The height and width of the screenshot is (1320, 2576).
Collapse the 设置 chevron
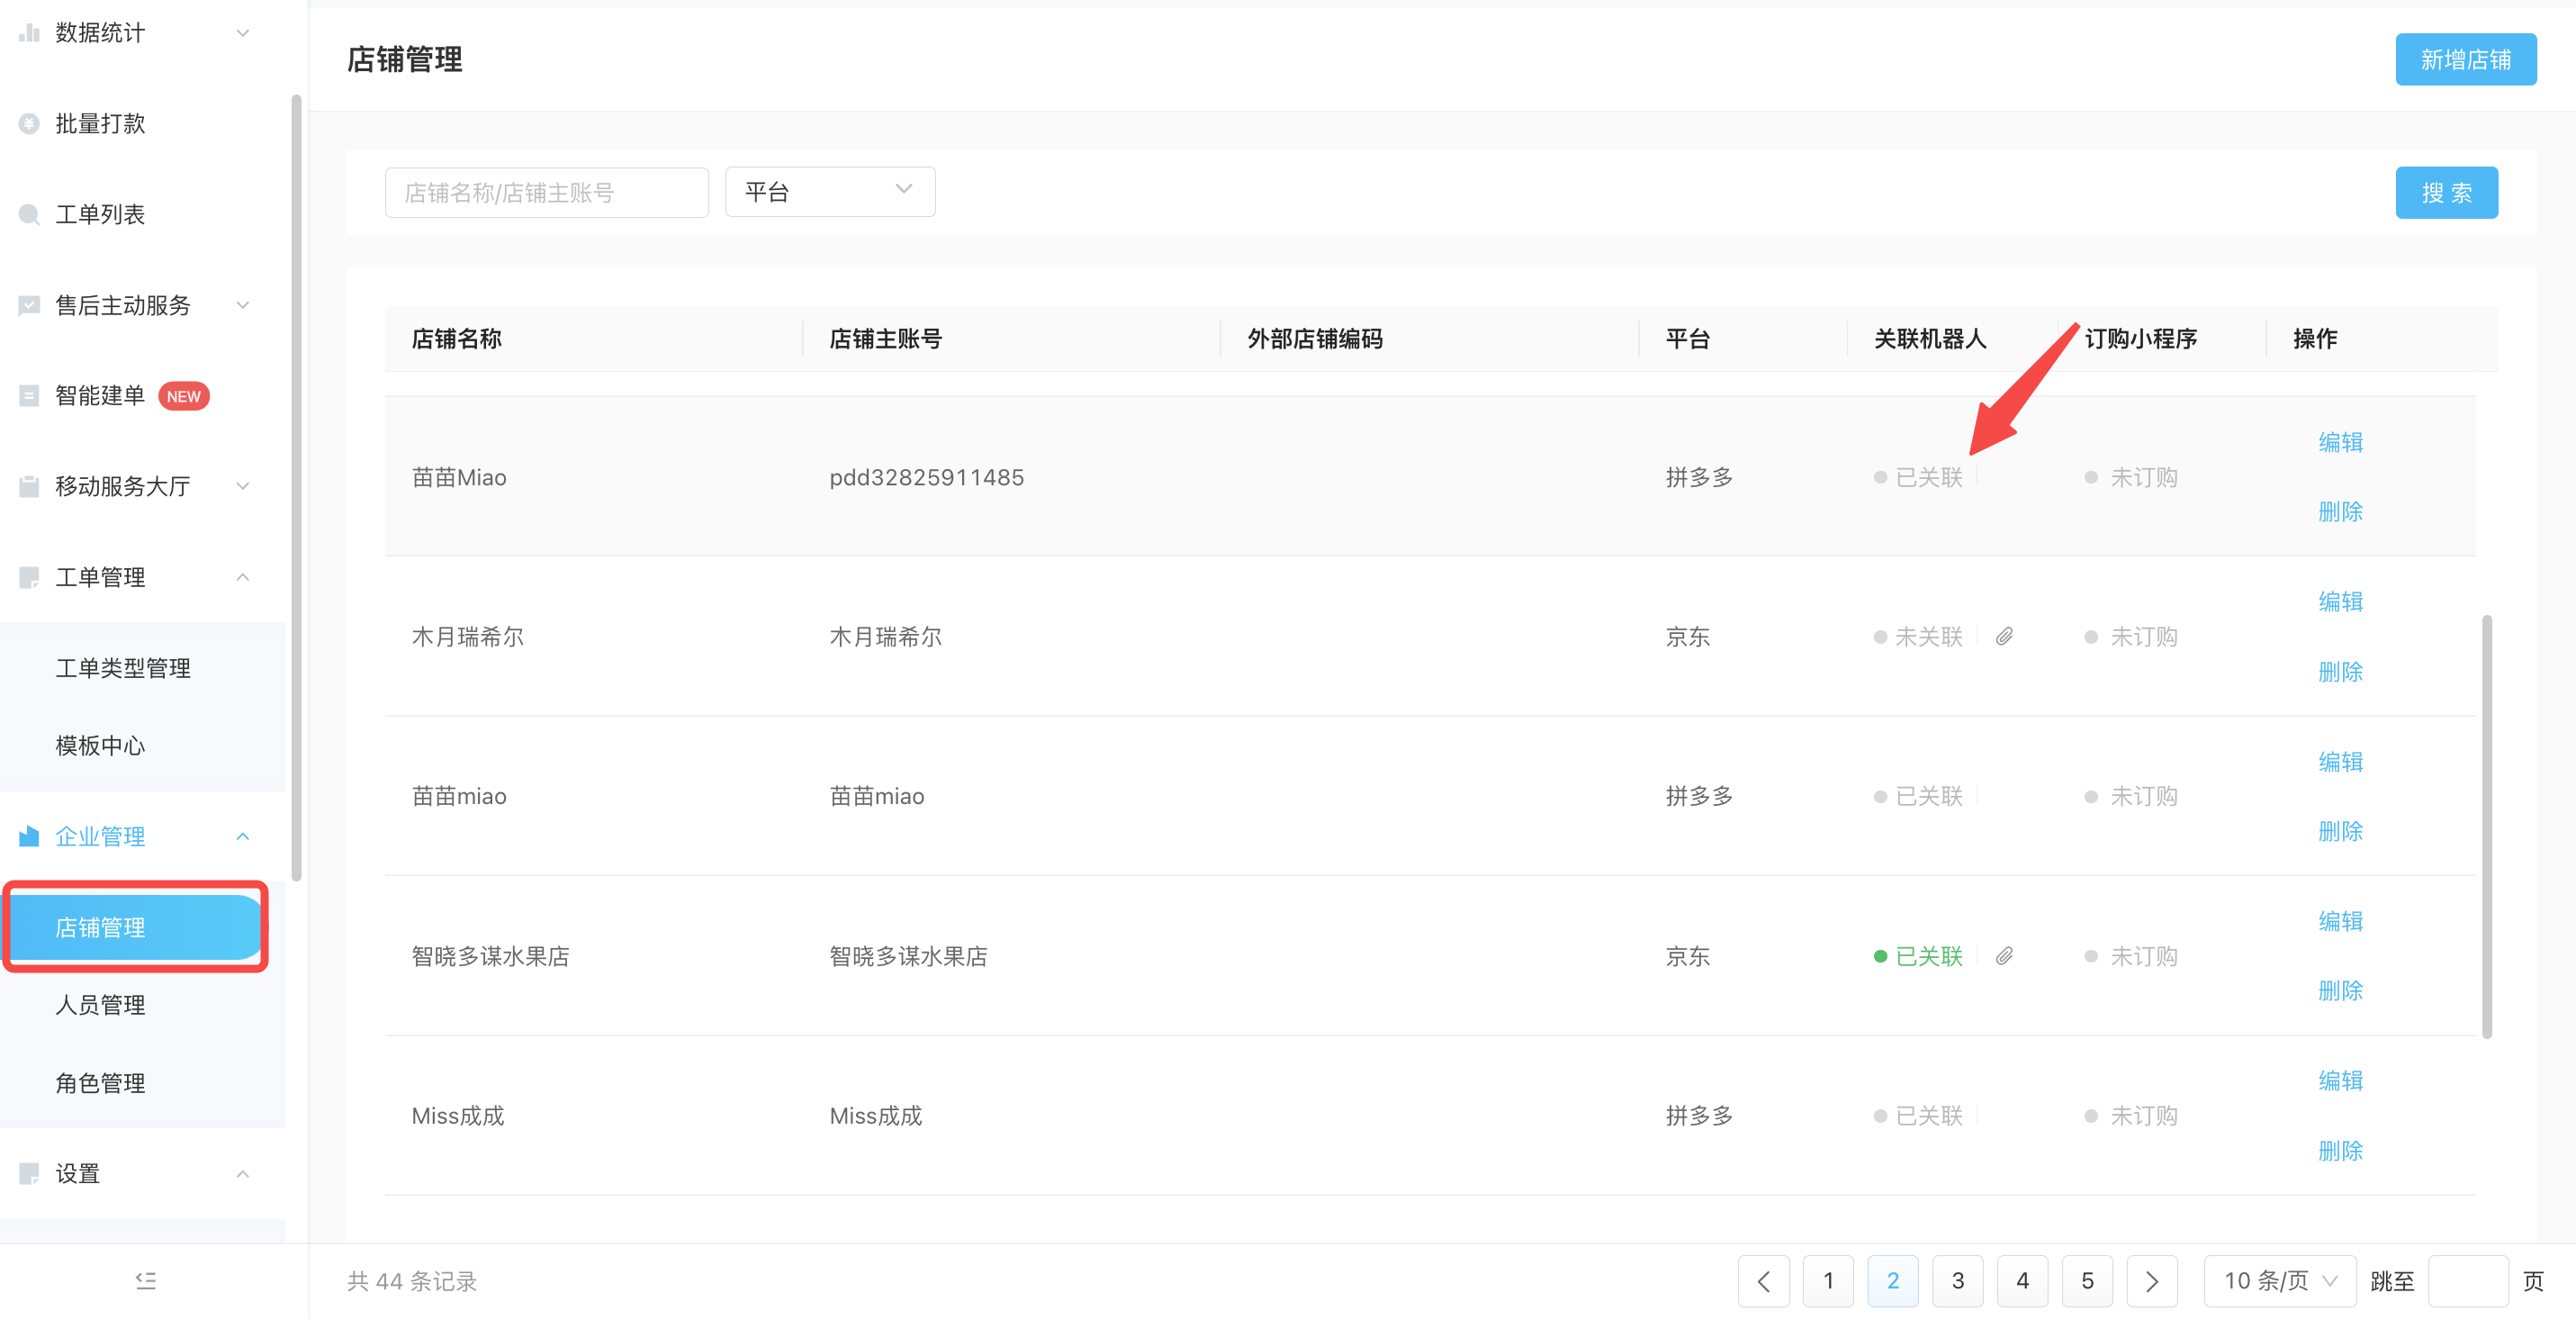(x=243, y=1174)
